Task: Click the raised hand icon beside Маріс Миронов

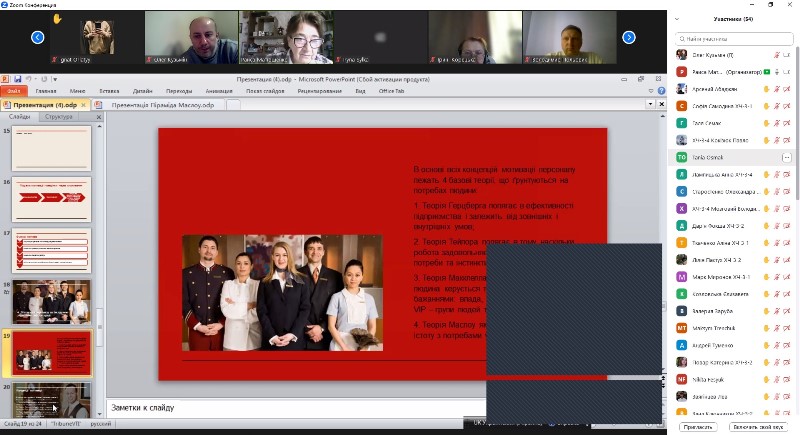Action: [766, 277]
